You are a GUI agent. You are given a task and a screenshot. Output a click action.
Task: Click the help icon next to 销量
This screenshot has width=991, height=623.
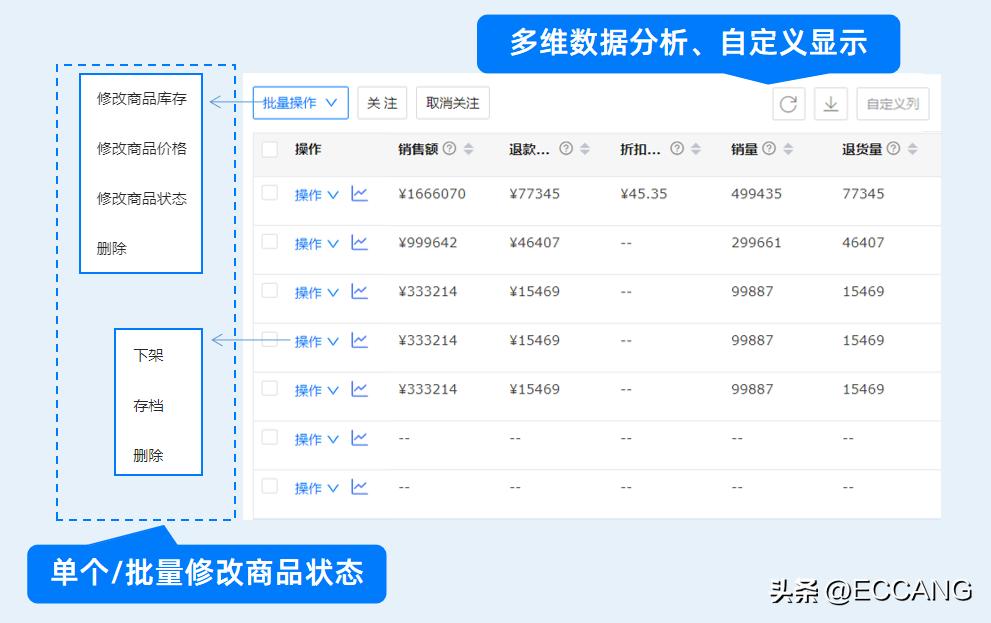tap(769, 148)
